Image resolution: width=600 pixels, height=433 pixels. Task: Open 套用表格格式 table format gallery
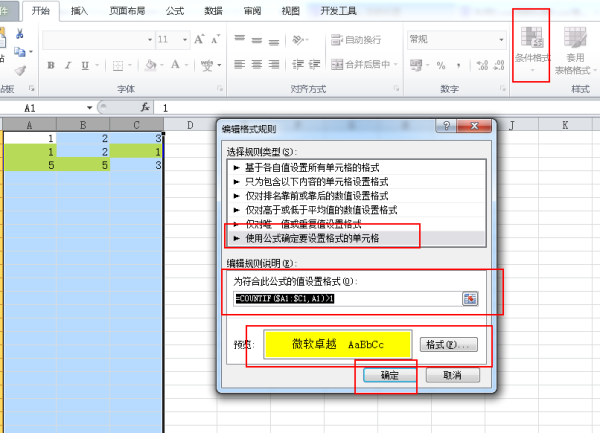click(x=576, y=50)
